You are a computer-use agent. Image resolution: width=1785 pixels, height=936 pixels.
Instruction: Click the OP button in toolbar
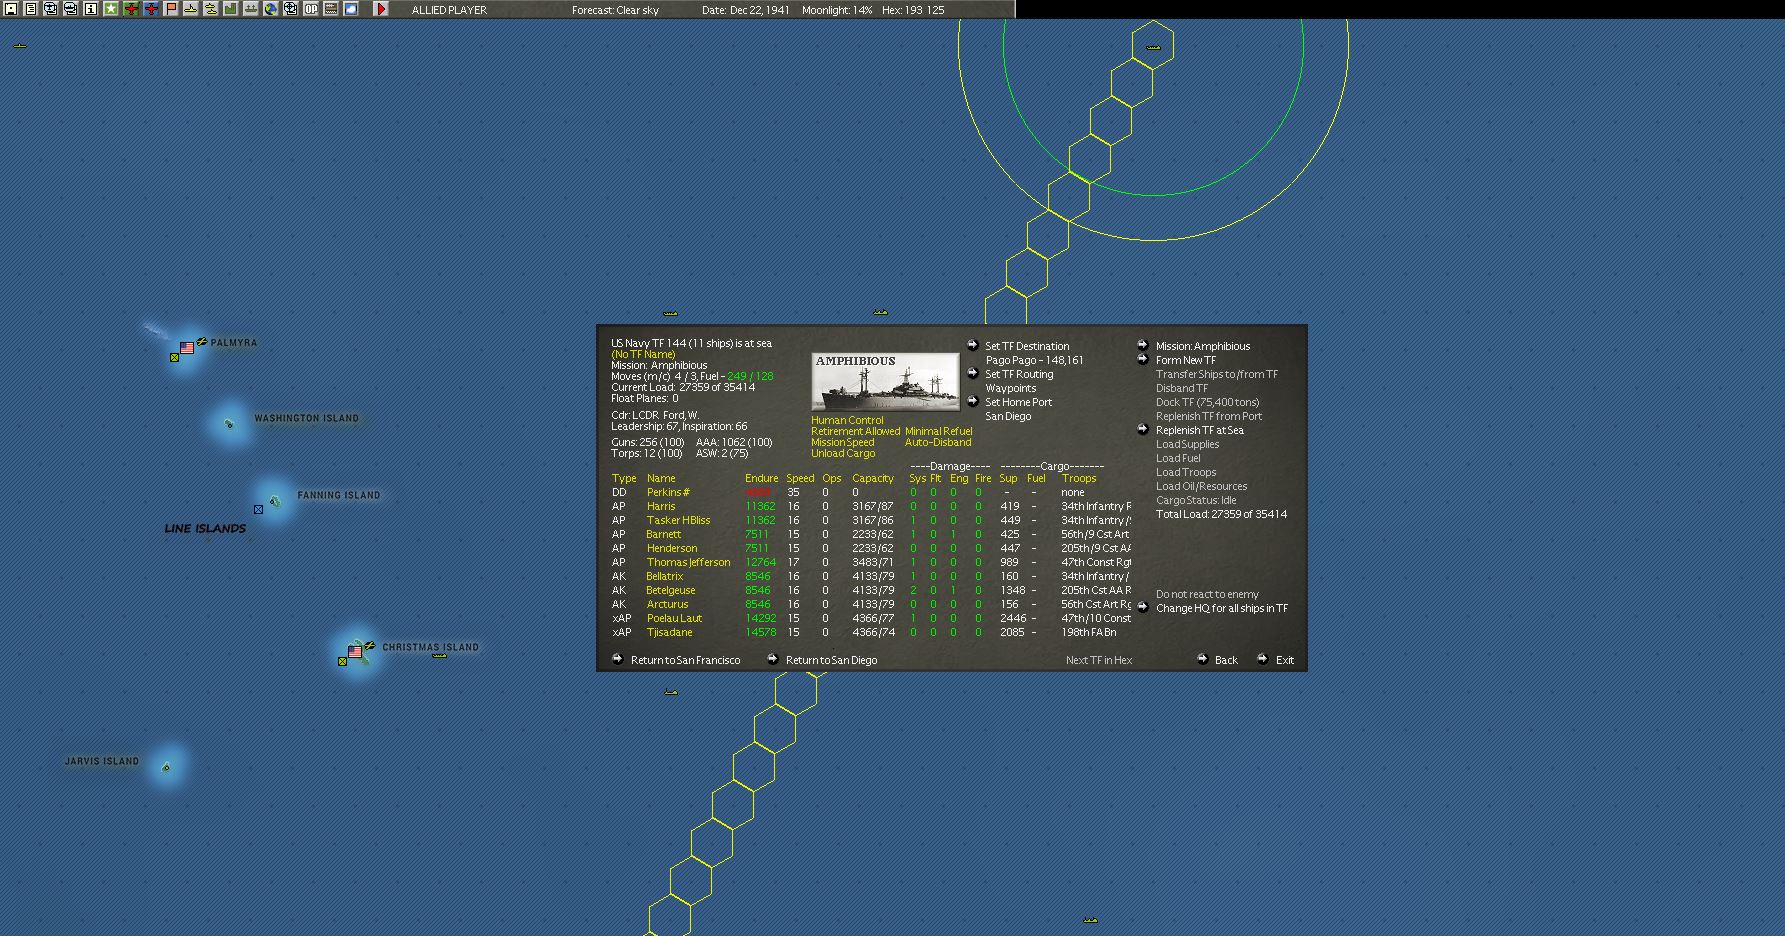pyautogui.click(x=311, y=9)
